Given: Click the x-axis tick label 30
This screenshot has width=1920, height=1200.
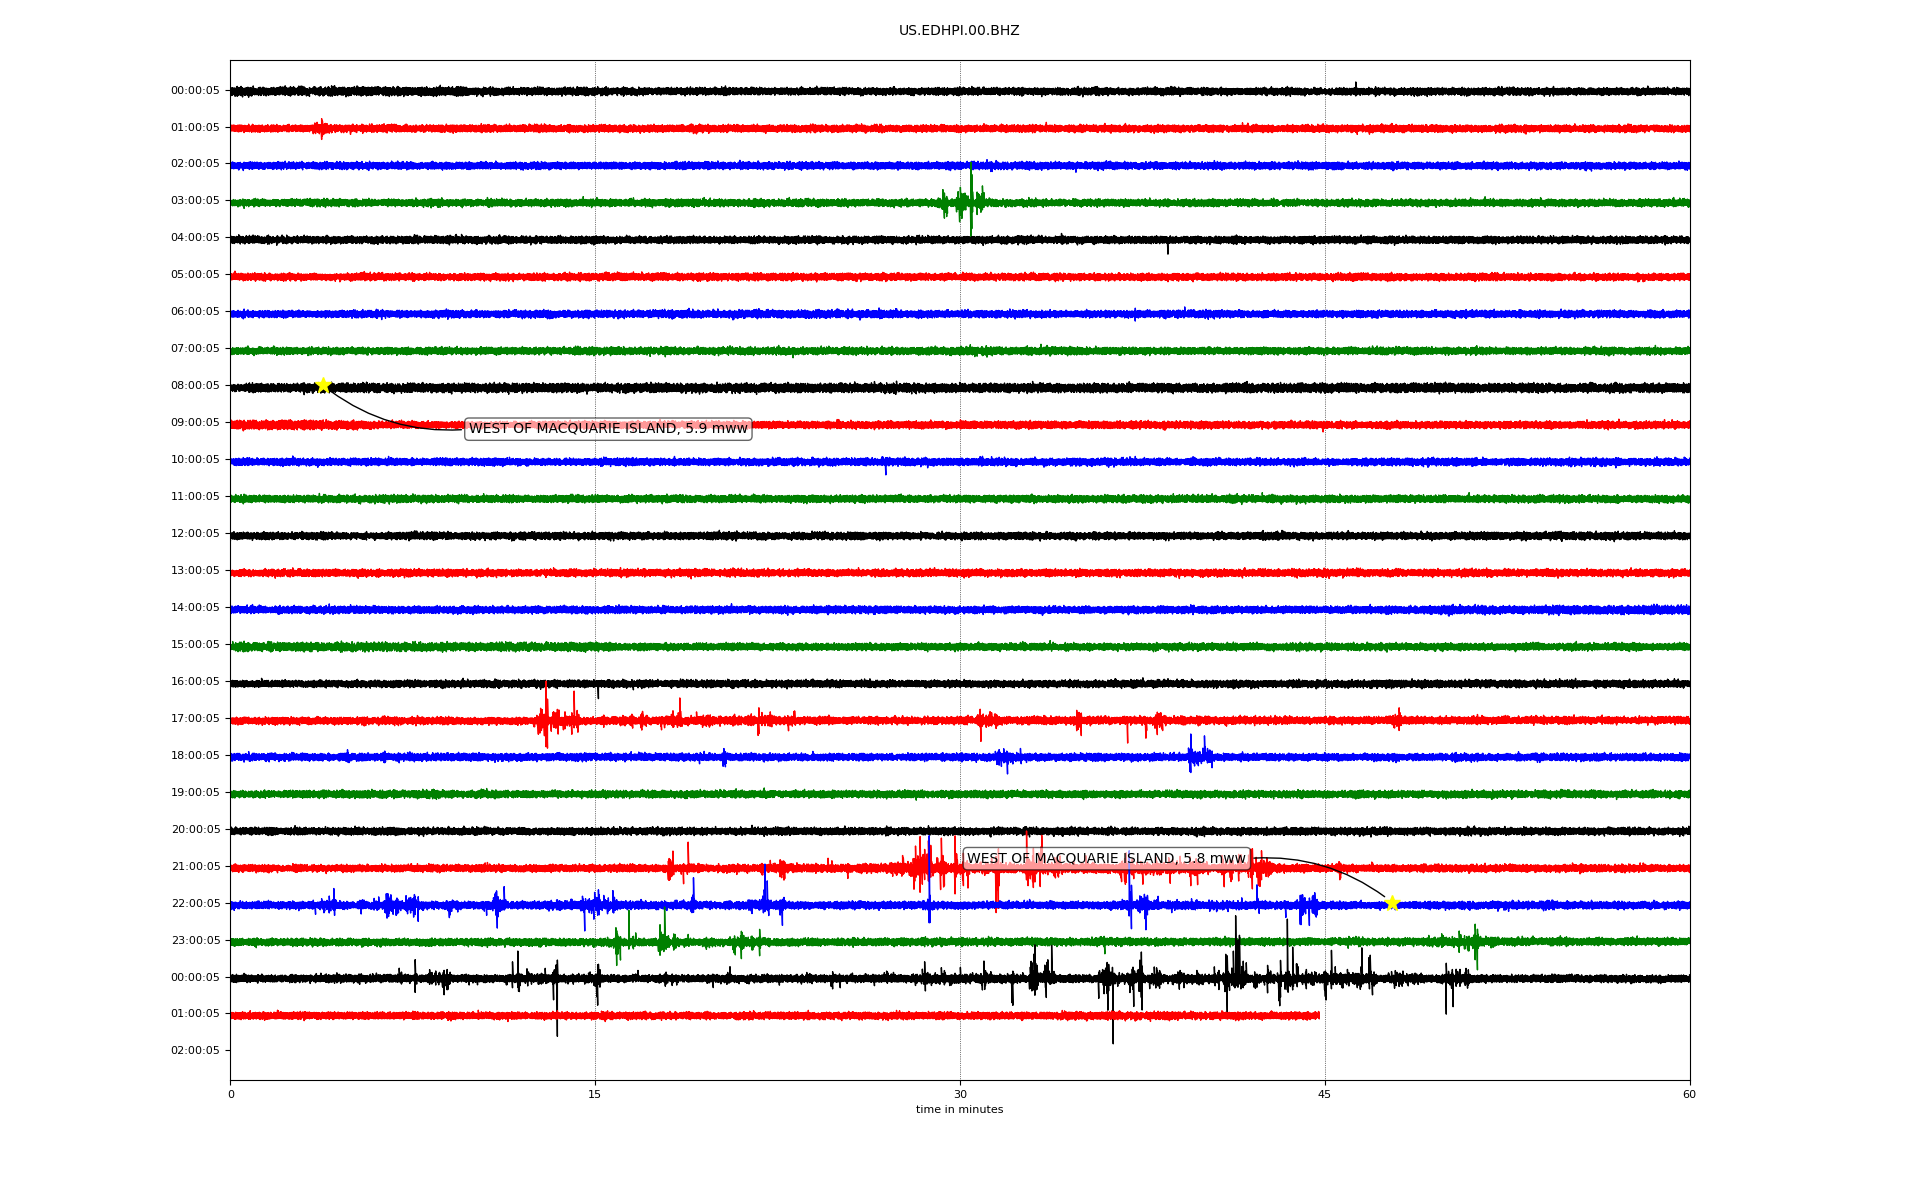Looking at the screenshot, I should 960,1094.
